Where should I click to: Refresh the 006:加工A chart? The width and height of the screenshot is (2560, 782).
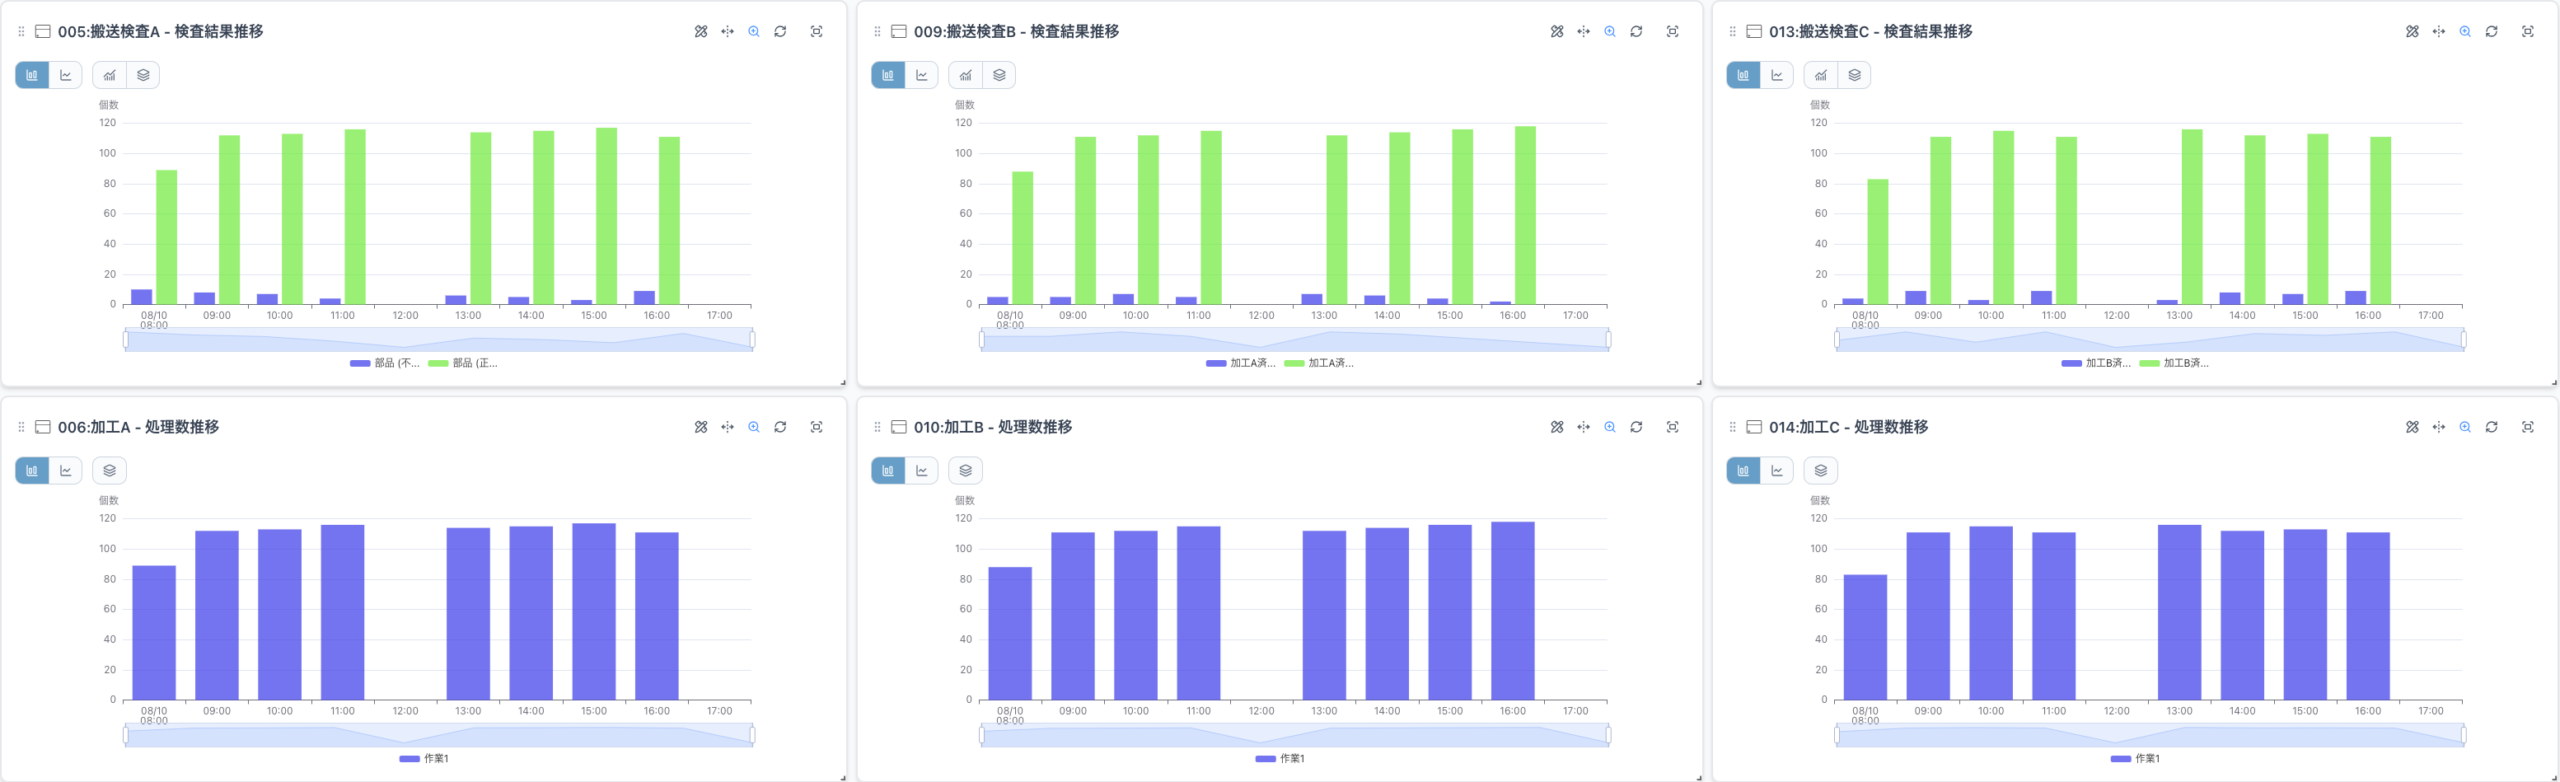point(781,427)
